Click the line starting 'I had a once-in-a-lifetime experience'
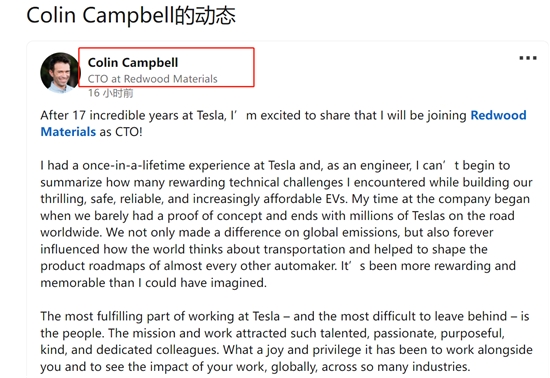The height and width of the screenshot is (378, 550). tap(275, 165)
